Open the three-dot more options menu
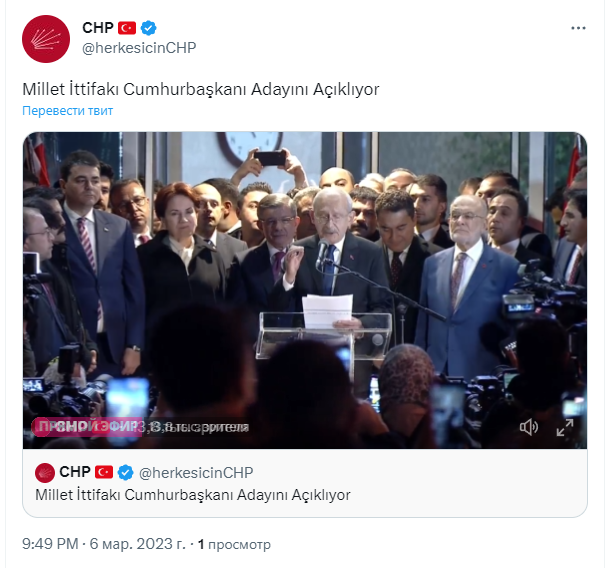 [578, 28]
